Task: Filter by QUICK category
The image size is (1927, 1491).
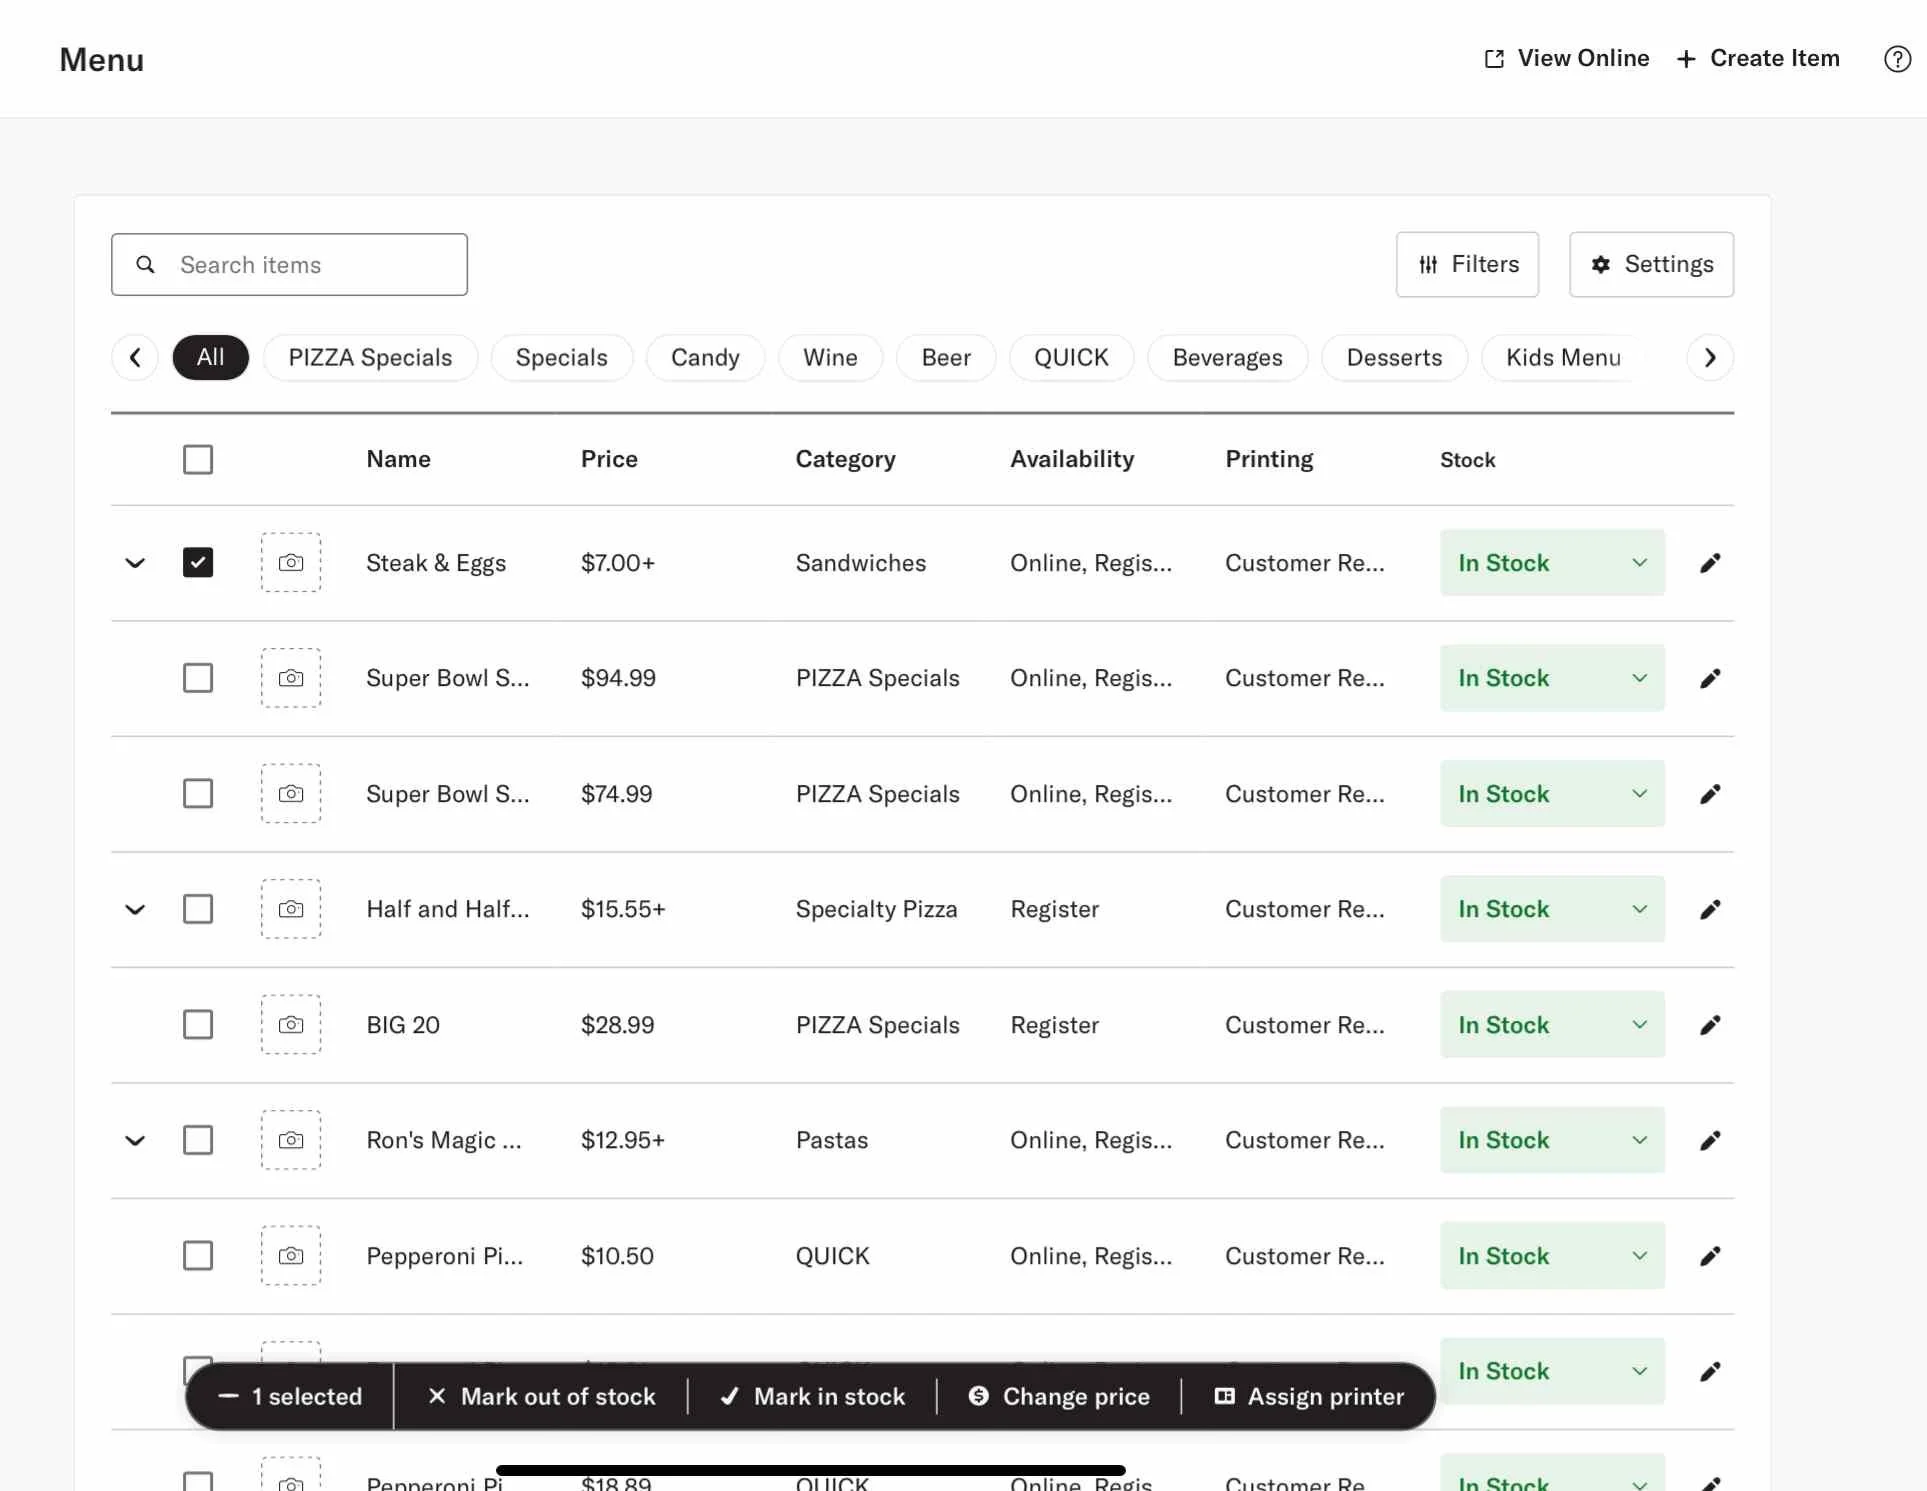Action: (x=1071, y=358)
